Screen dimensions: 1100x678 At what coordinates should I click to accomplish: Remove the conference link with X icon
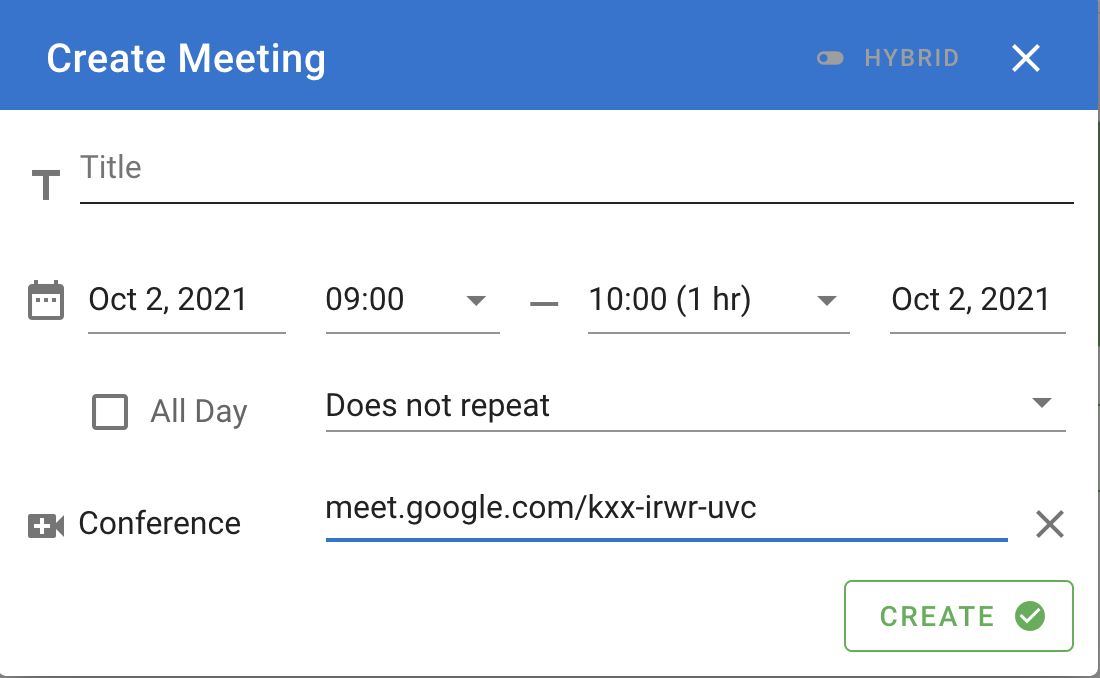coord(1049,524)
